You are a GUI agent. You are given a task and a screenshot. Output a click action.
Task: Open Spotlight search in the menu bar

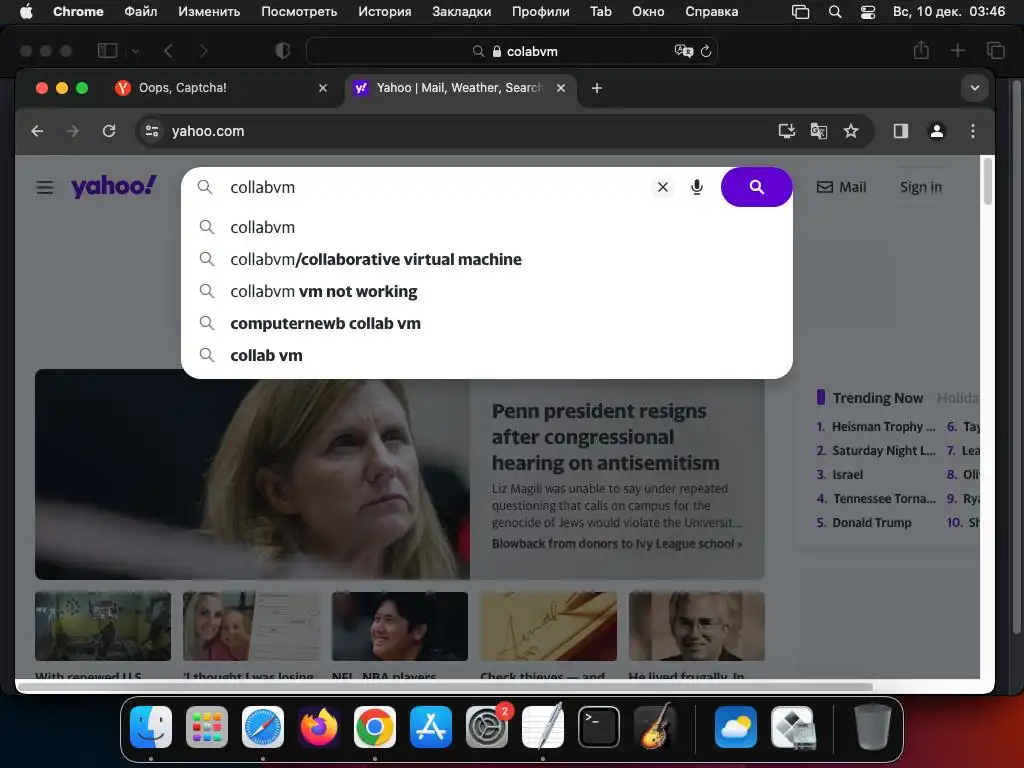835,12
